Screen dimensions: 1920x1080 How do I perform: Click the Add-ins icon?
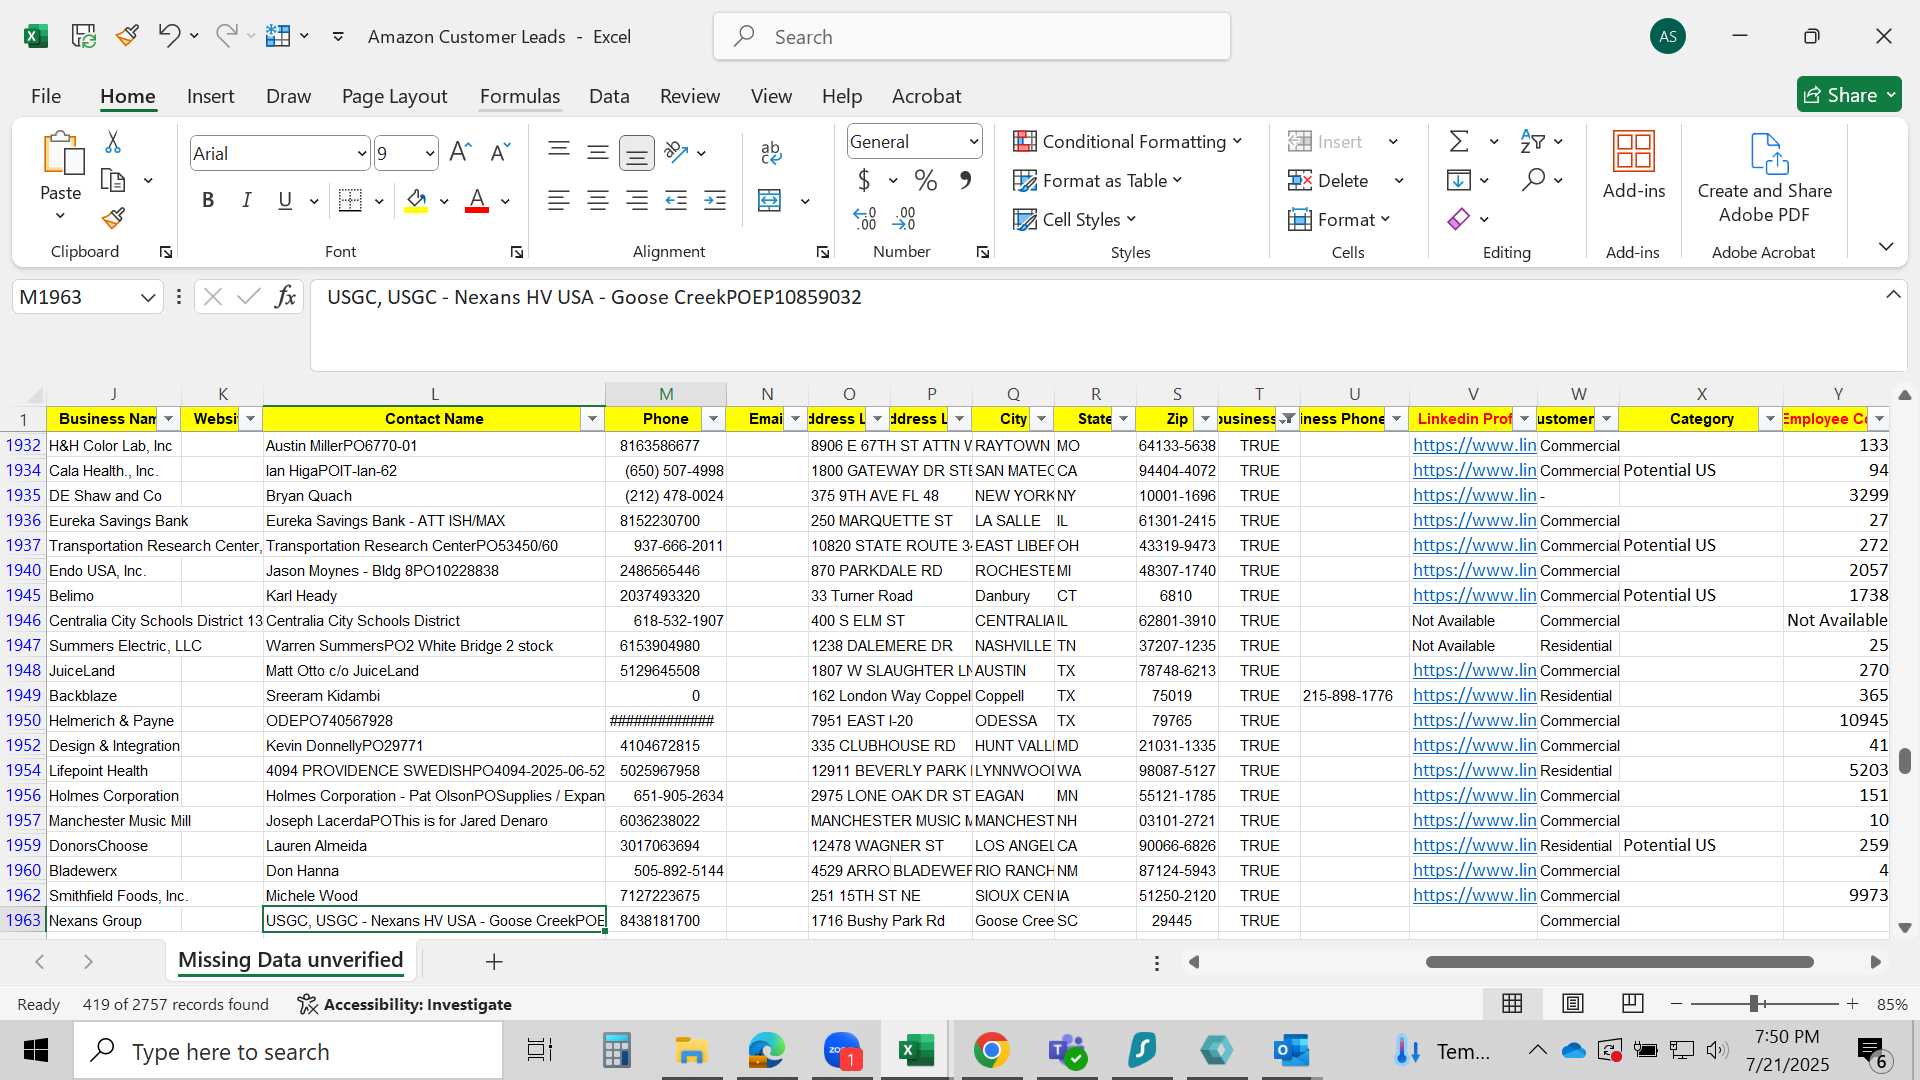tap(1634, 165)
